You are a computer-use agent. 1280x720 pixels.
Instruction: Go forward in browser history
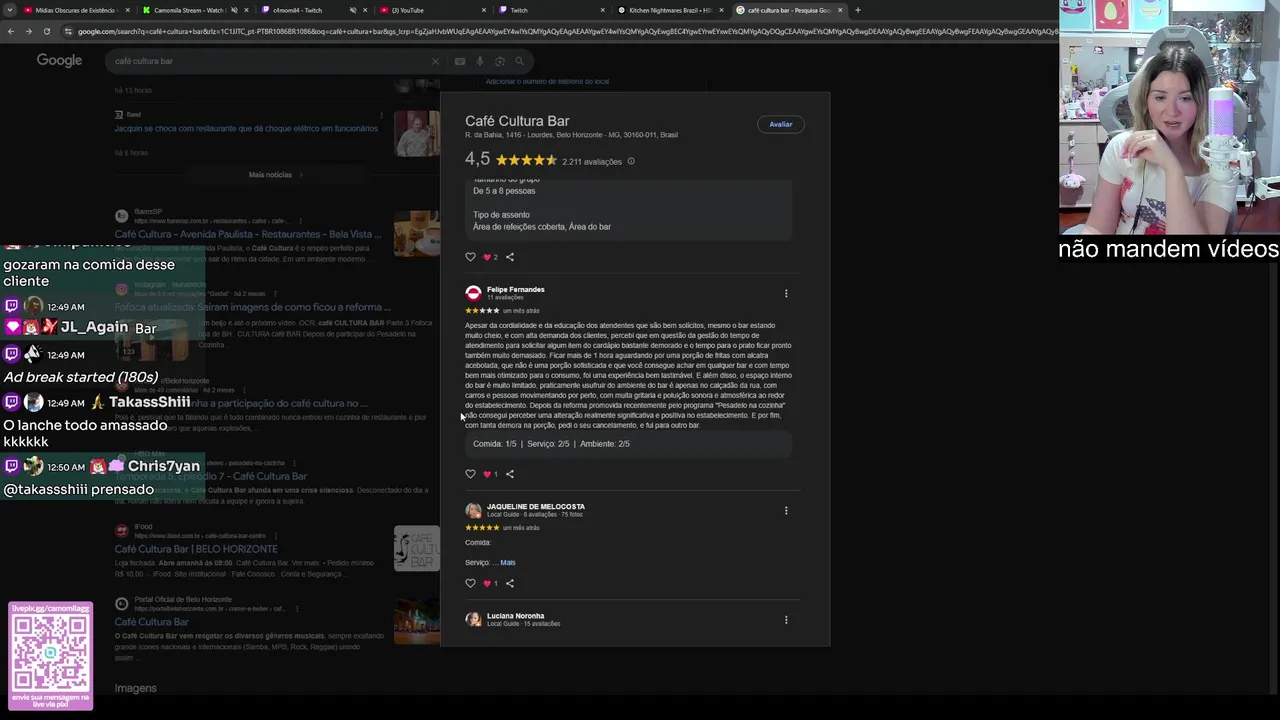[28, 31]
